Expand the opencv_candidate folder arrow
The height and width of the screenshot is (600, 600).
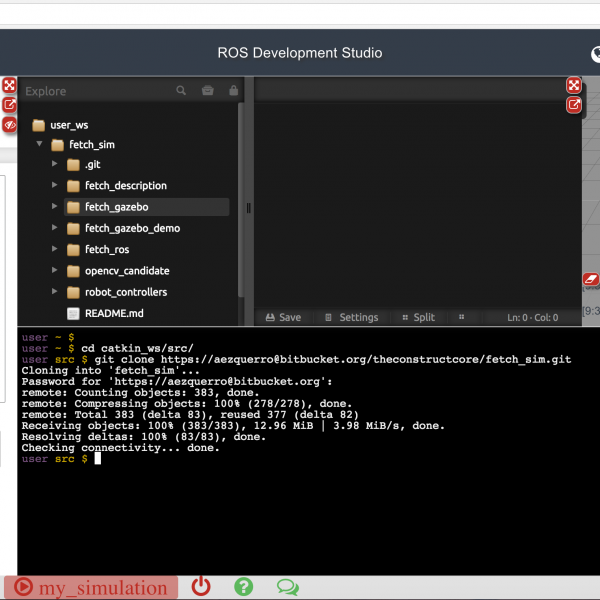tap(54, 270)
